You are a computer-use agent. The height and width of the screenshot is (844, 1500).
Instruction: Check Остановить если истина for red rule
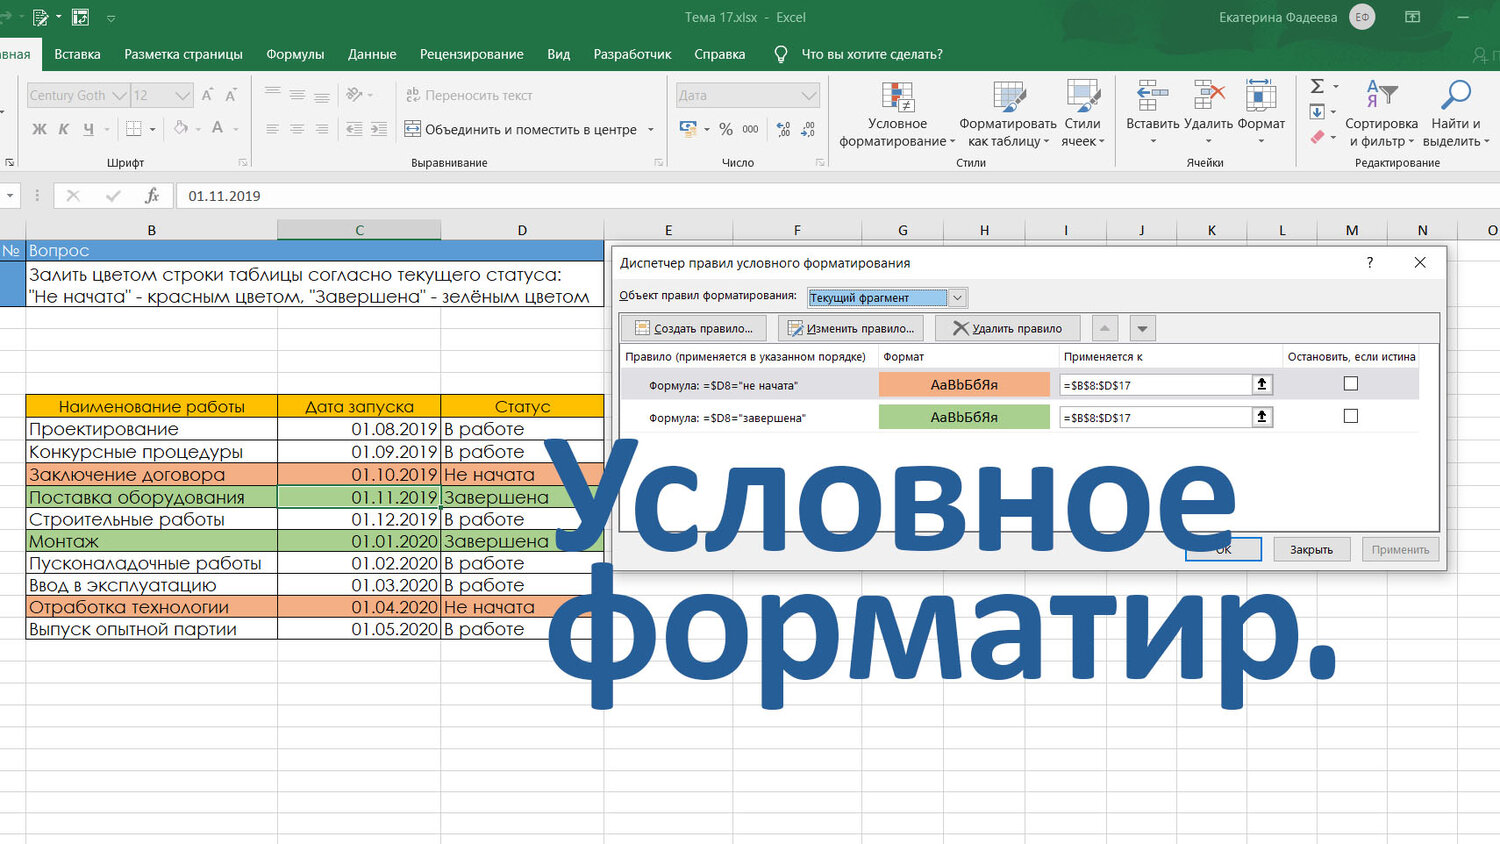coord(1351,383)
